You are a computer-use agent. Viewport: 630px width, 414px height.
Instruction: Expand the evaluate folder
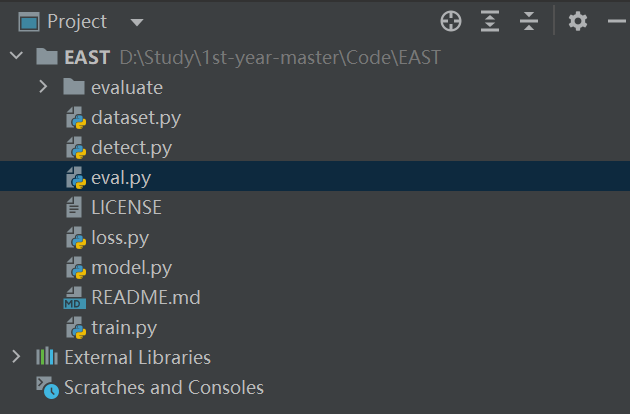coord(43,87)
